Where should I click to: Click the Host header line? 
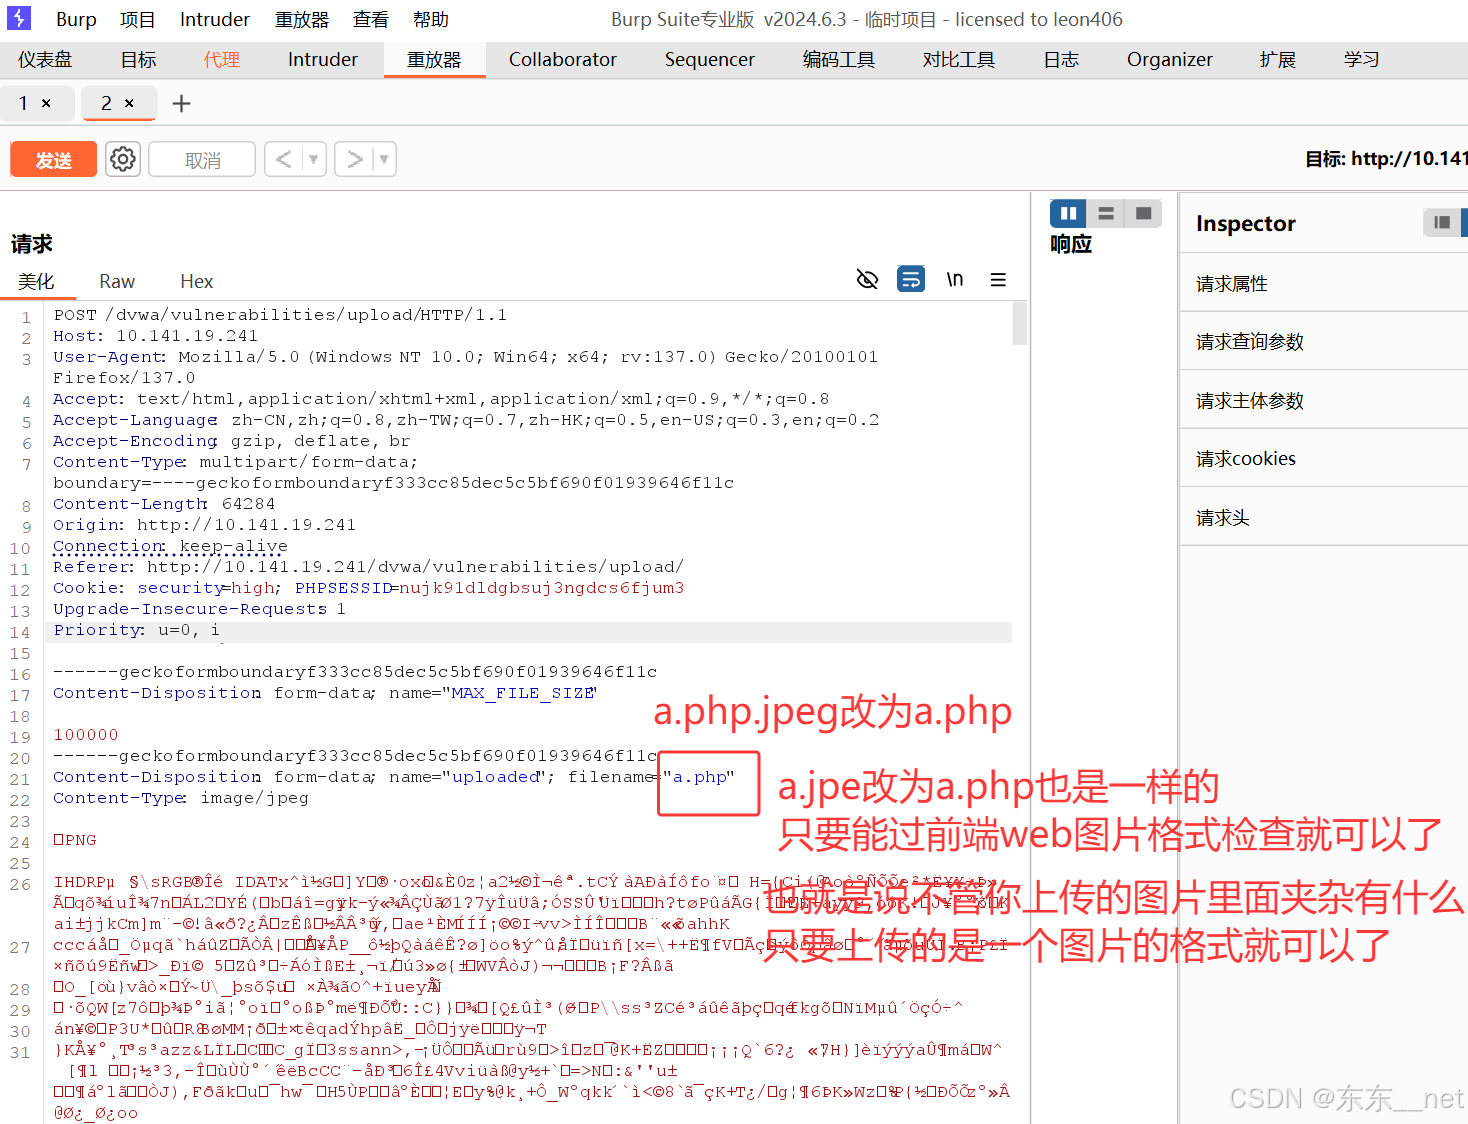pyautogui.click(x=155, y=336)
